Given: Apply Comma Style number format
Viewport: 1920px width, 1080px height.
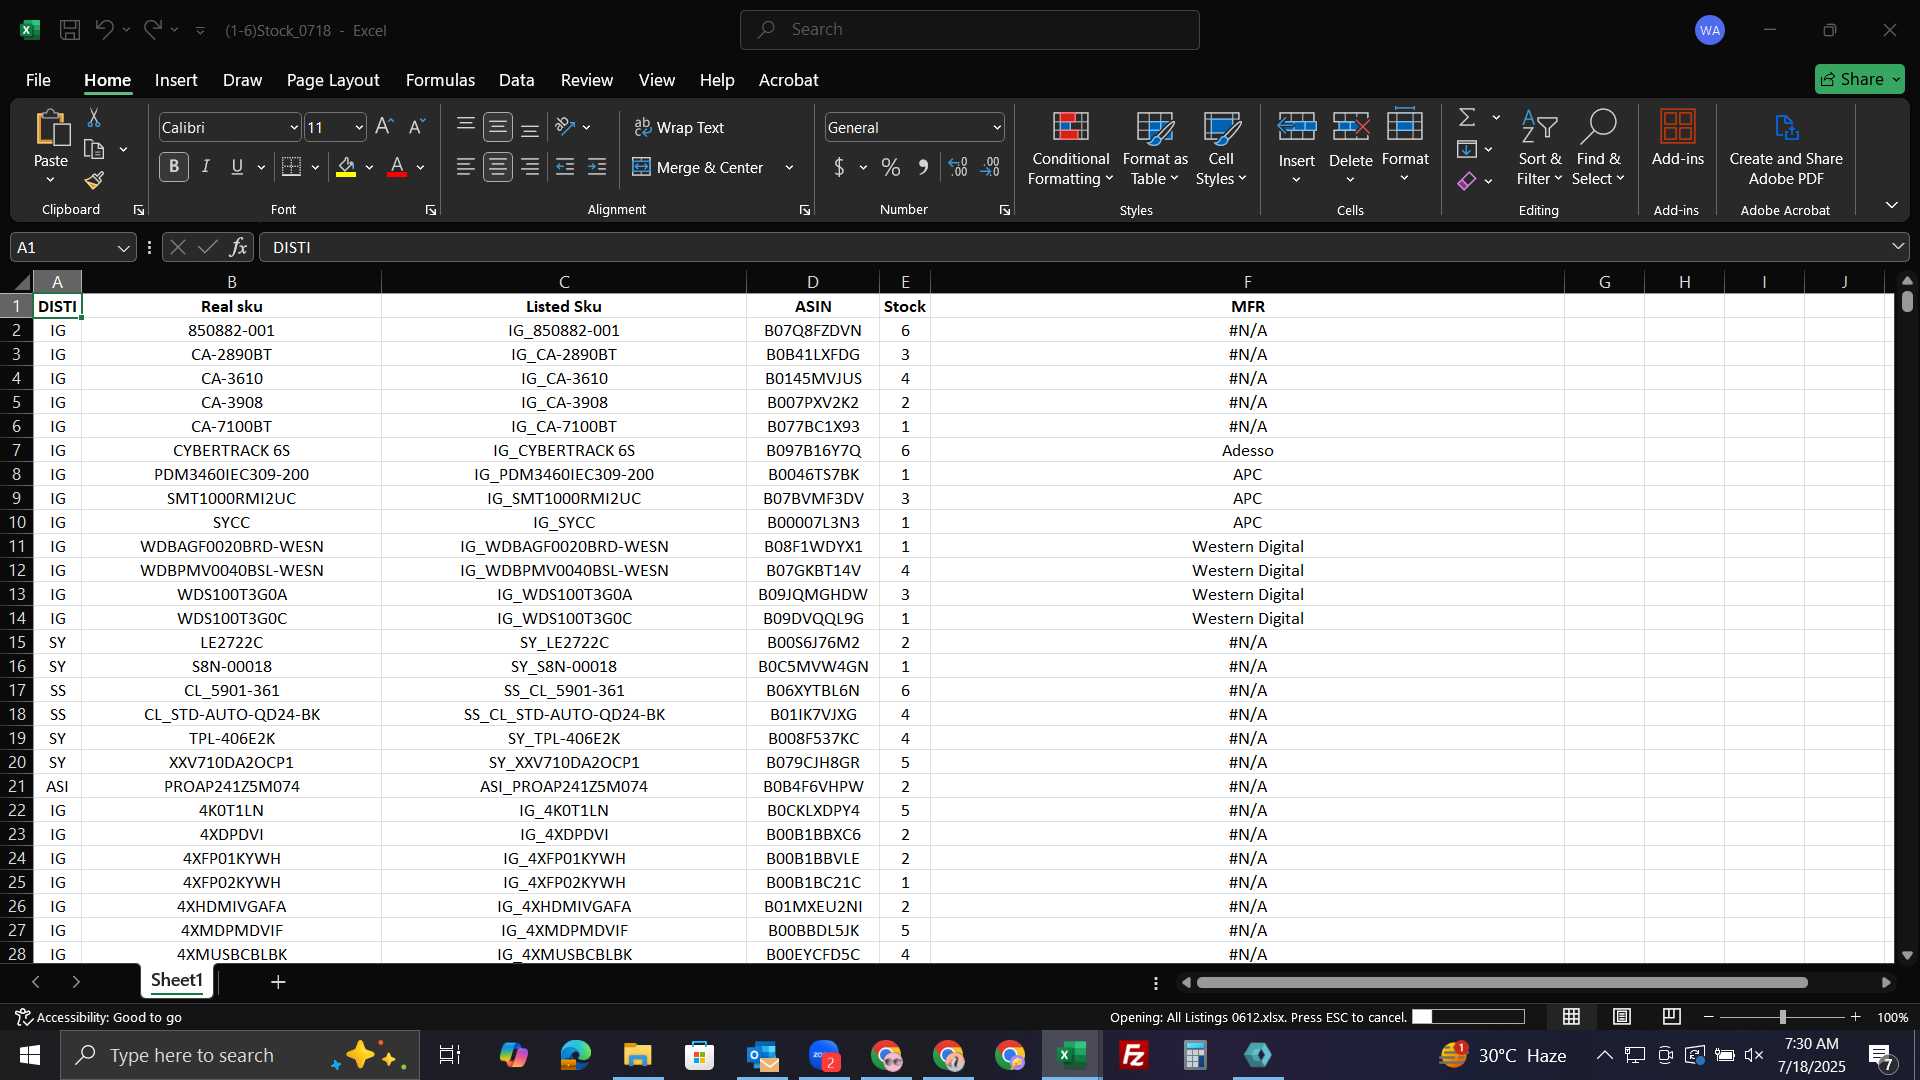Looking at the screenshot, I should pyautogui.click(x=923, y=167).
